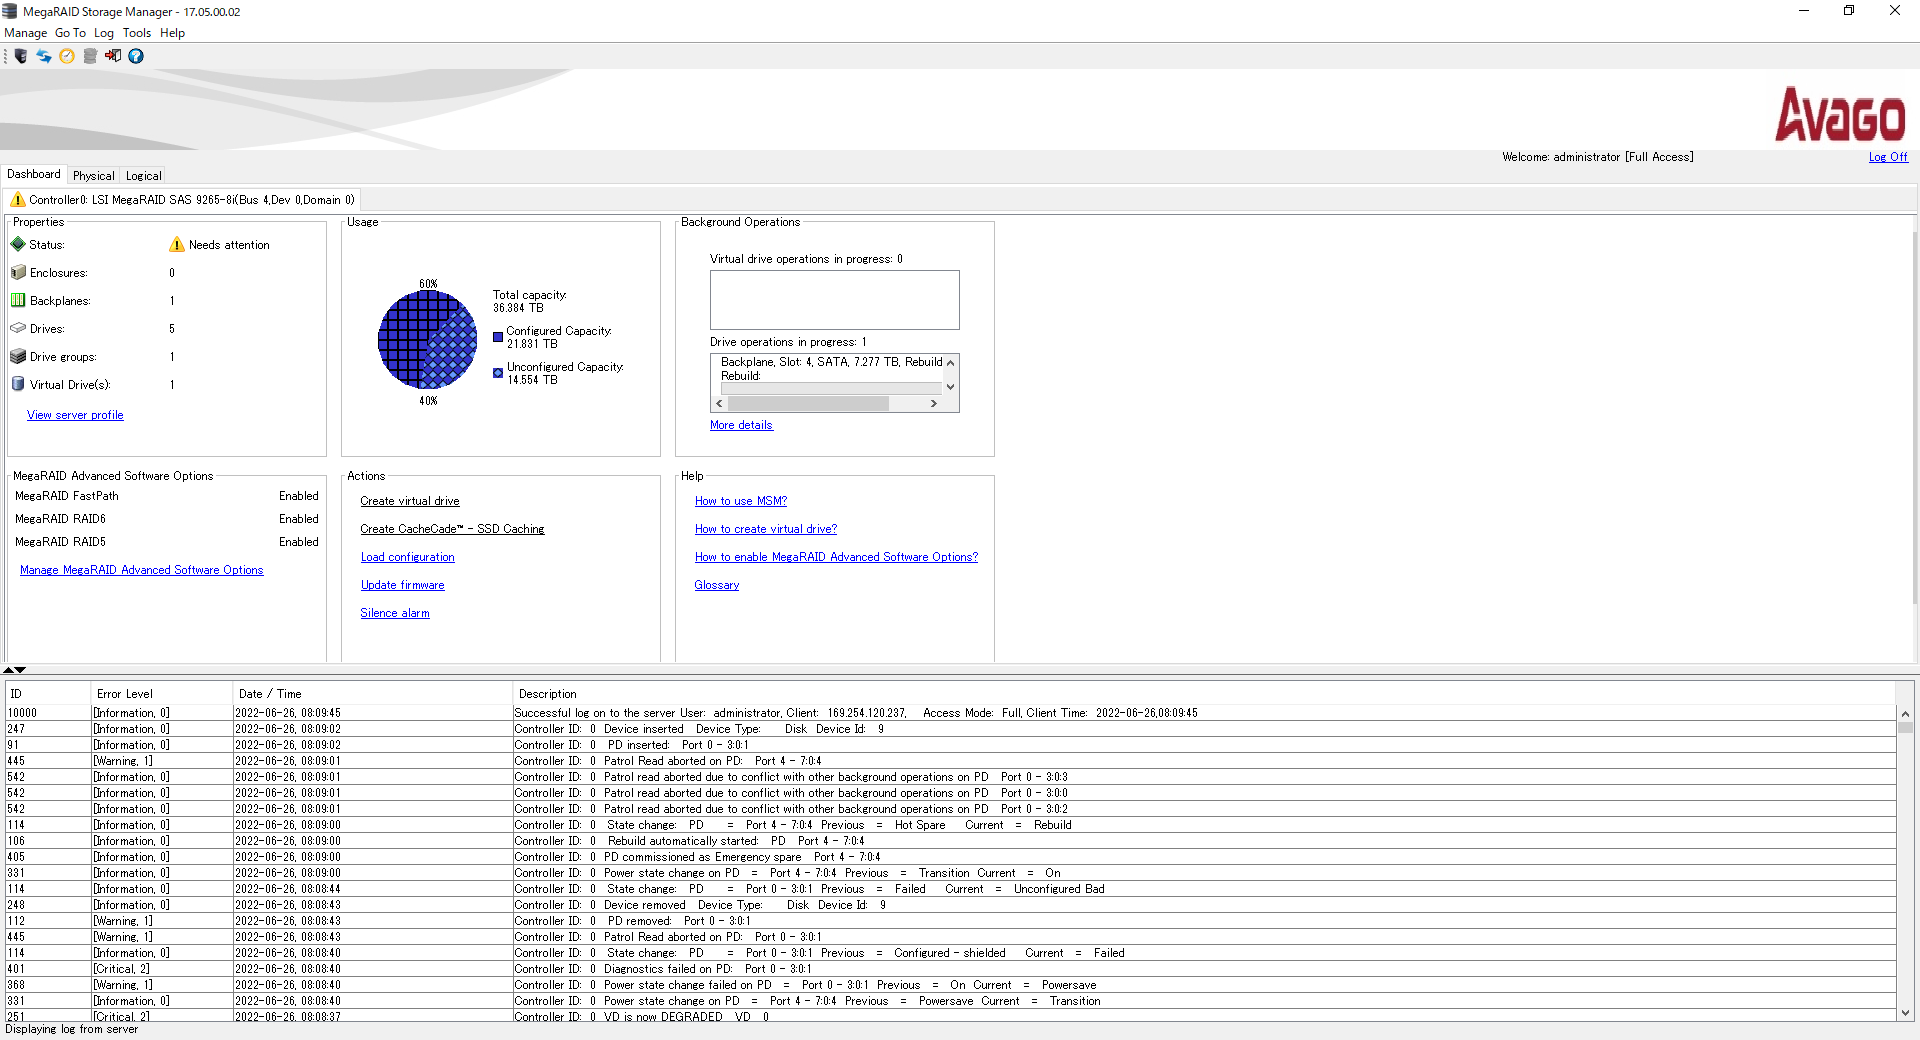Click the Virtual Drive(s) icon

click(x=18, y=384)
